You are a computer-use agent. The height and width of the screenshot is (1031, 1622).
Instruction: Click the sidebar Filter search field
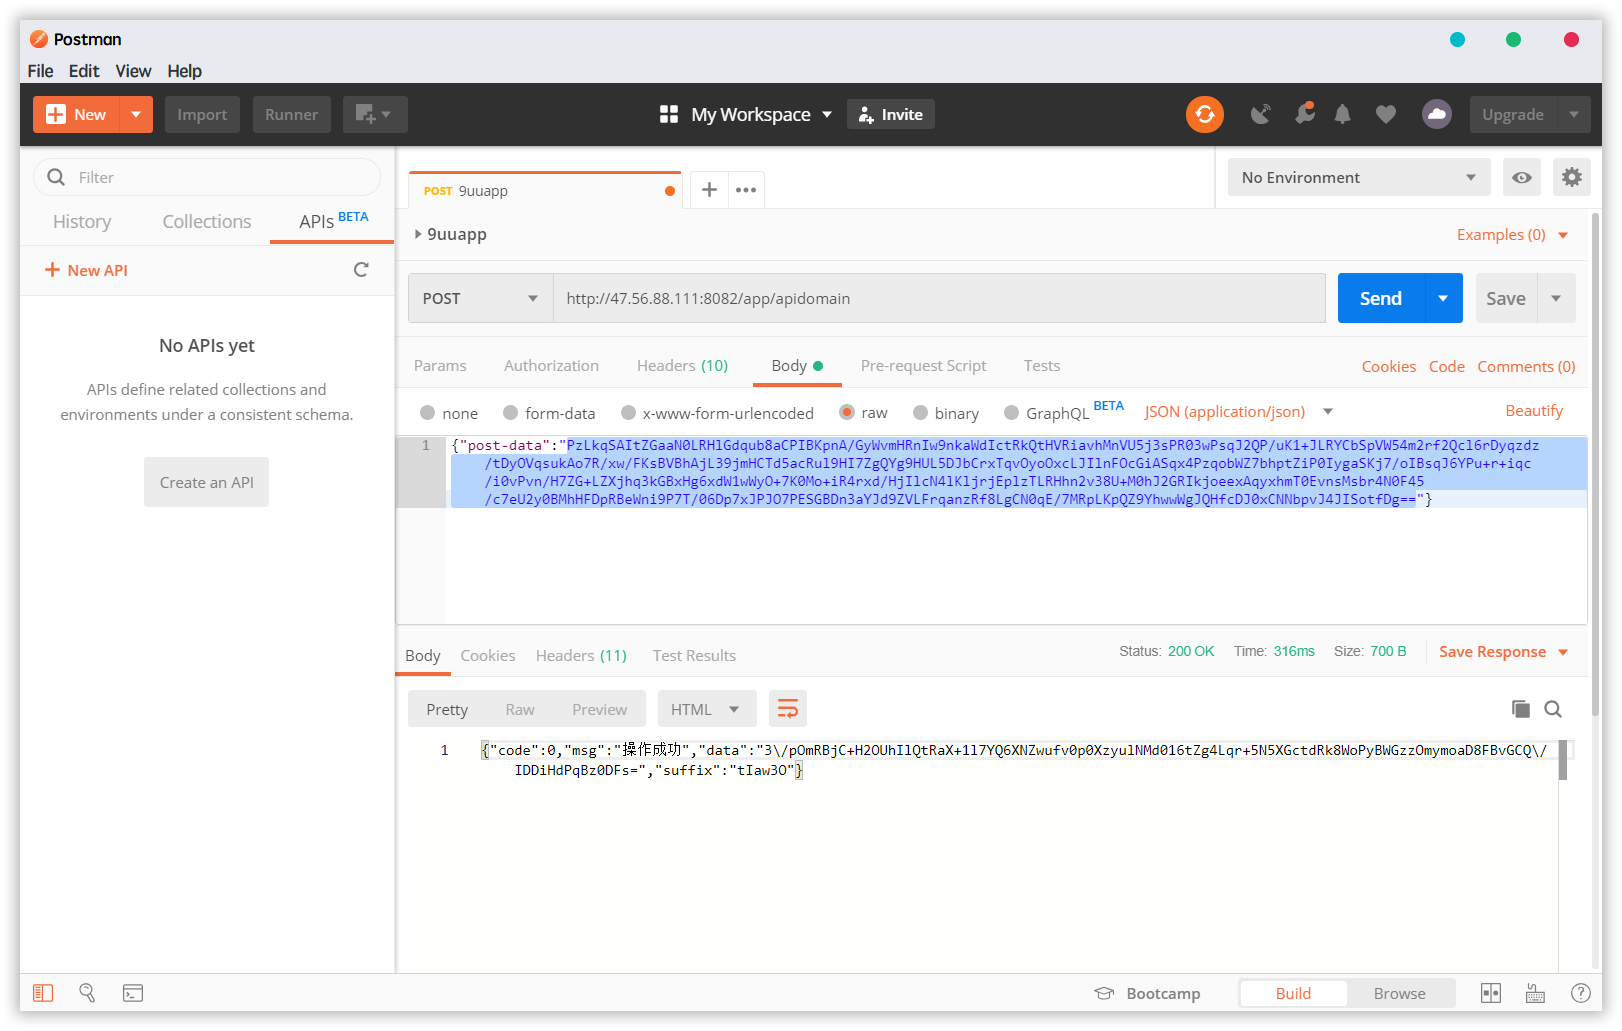[207, 177]
